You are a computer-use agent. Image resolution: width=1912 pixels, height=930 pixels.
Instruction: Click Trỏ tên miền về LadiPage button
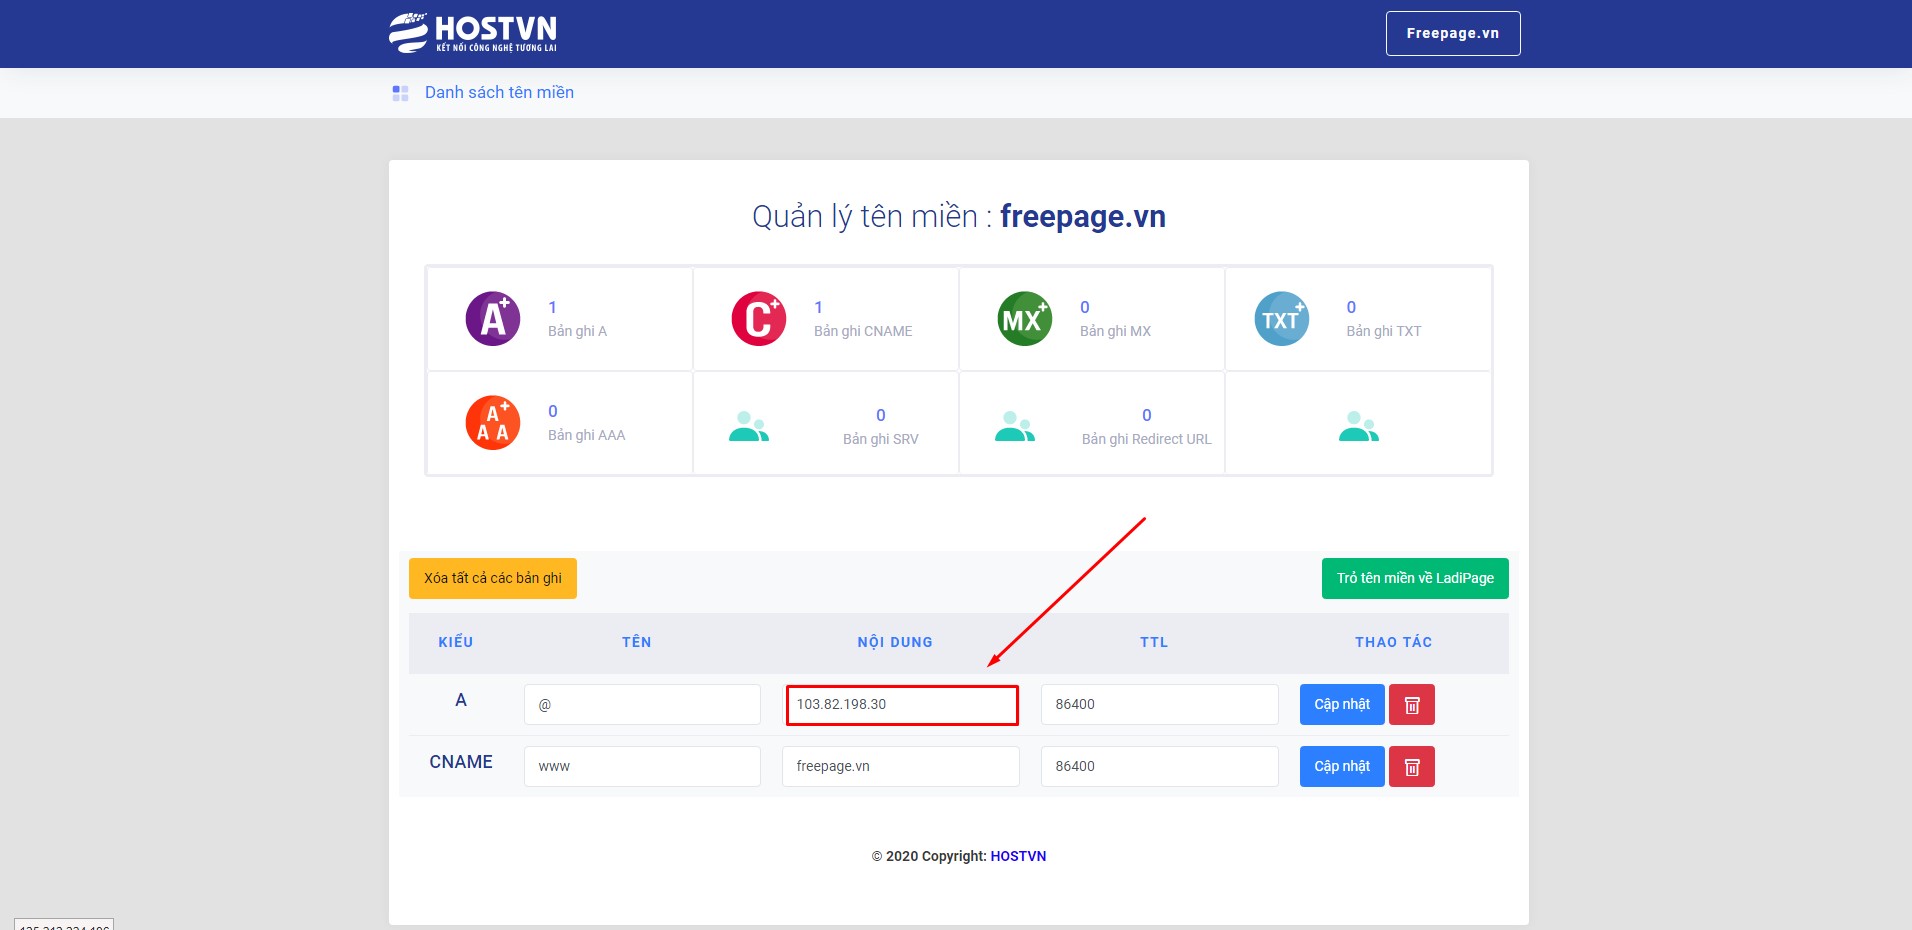[x=1415, y=578]
